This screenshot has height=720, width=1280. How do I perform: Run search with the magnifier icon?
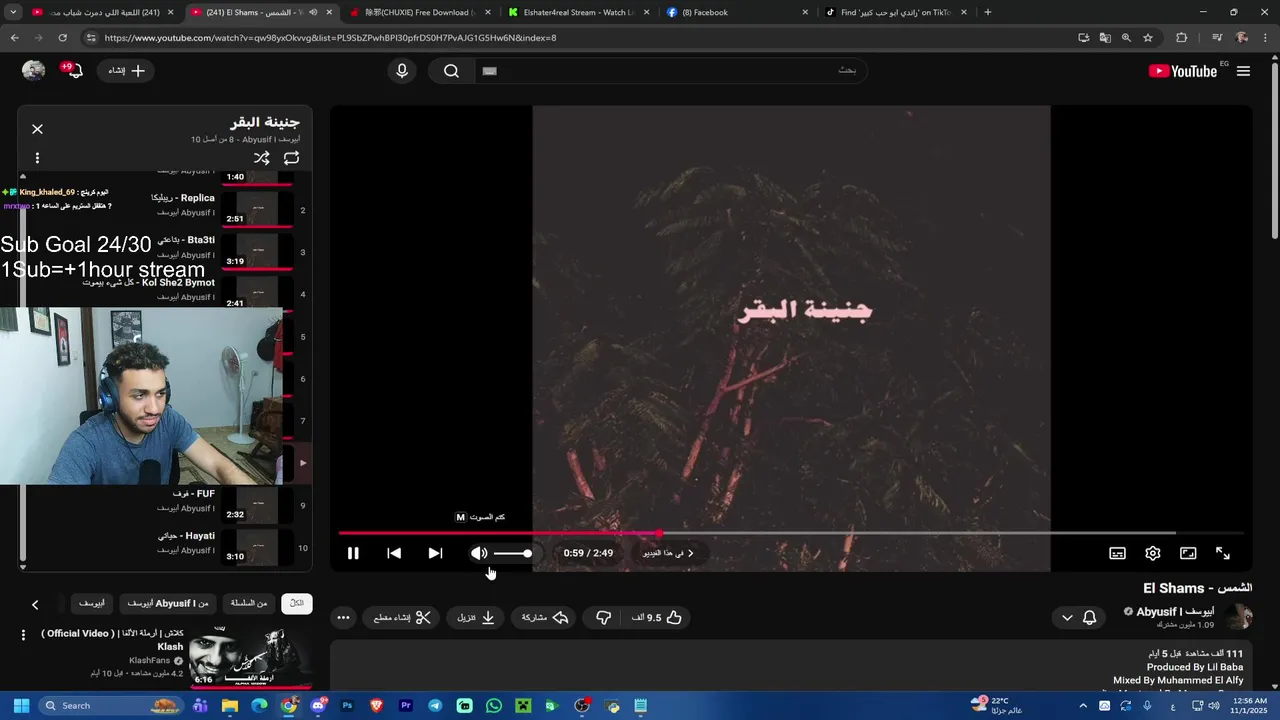point(451,71)
